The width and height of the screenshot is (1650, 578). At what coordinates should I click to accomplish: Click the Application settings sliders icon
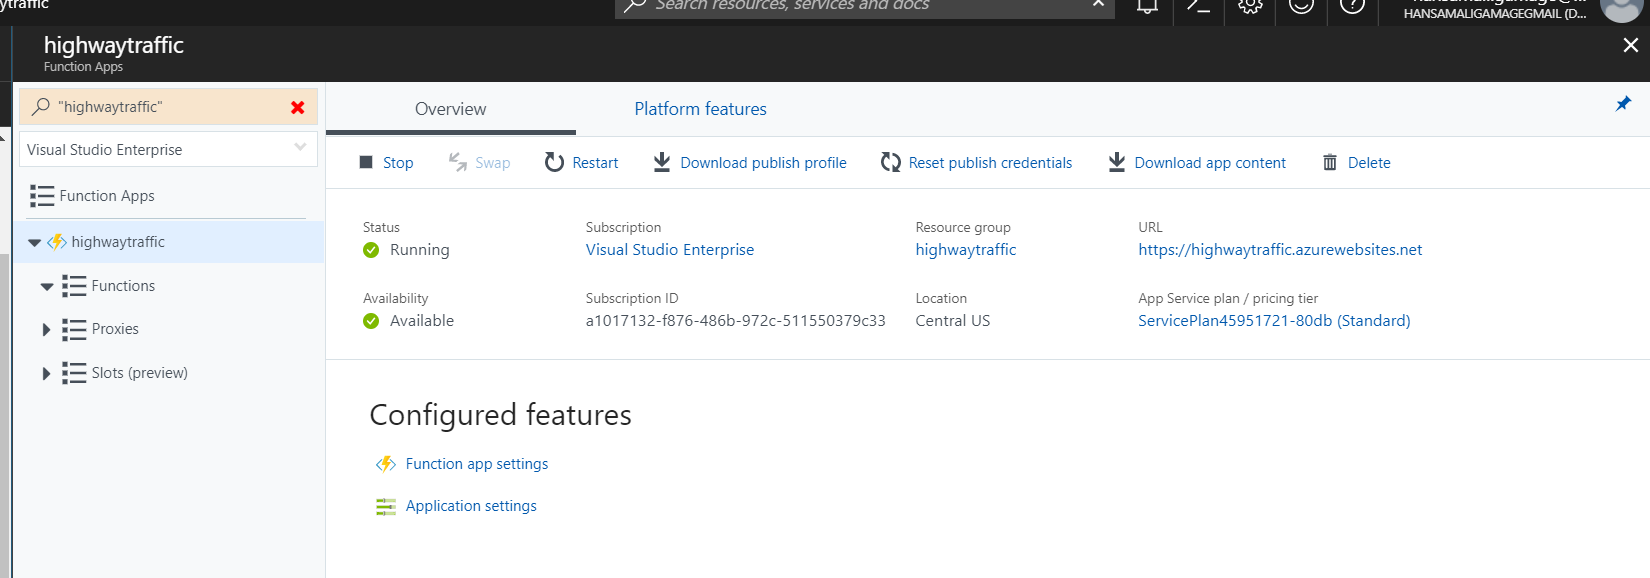385,507
